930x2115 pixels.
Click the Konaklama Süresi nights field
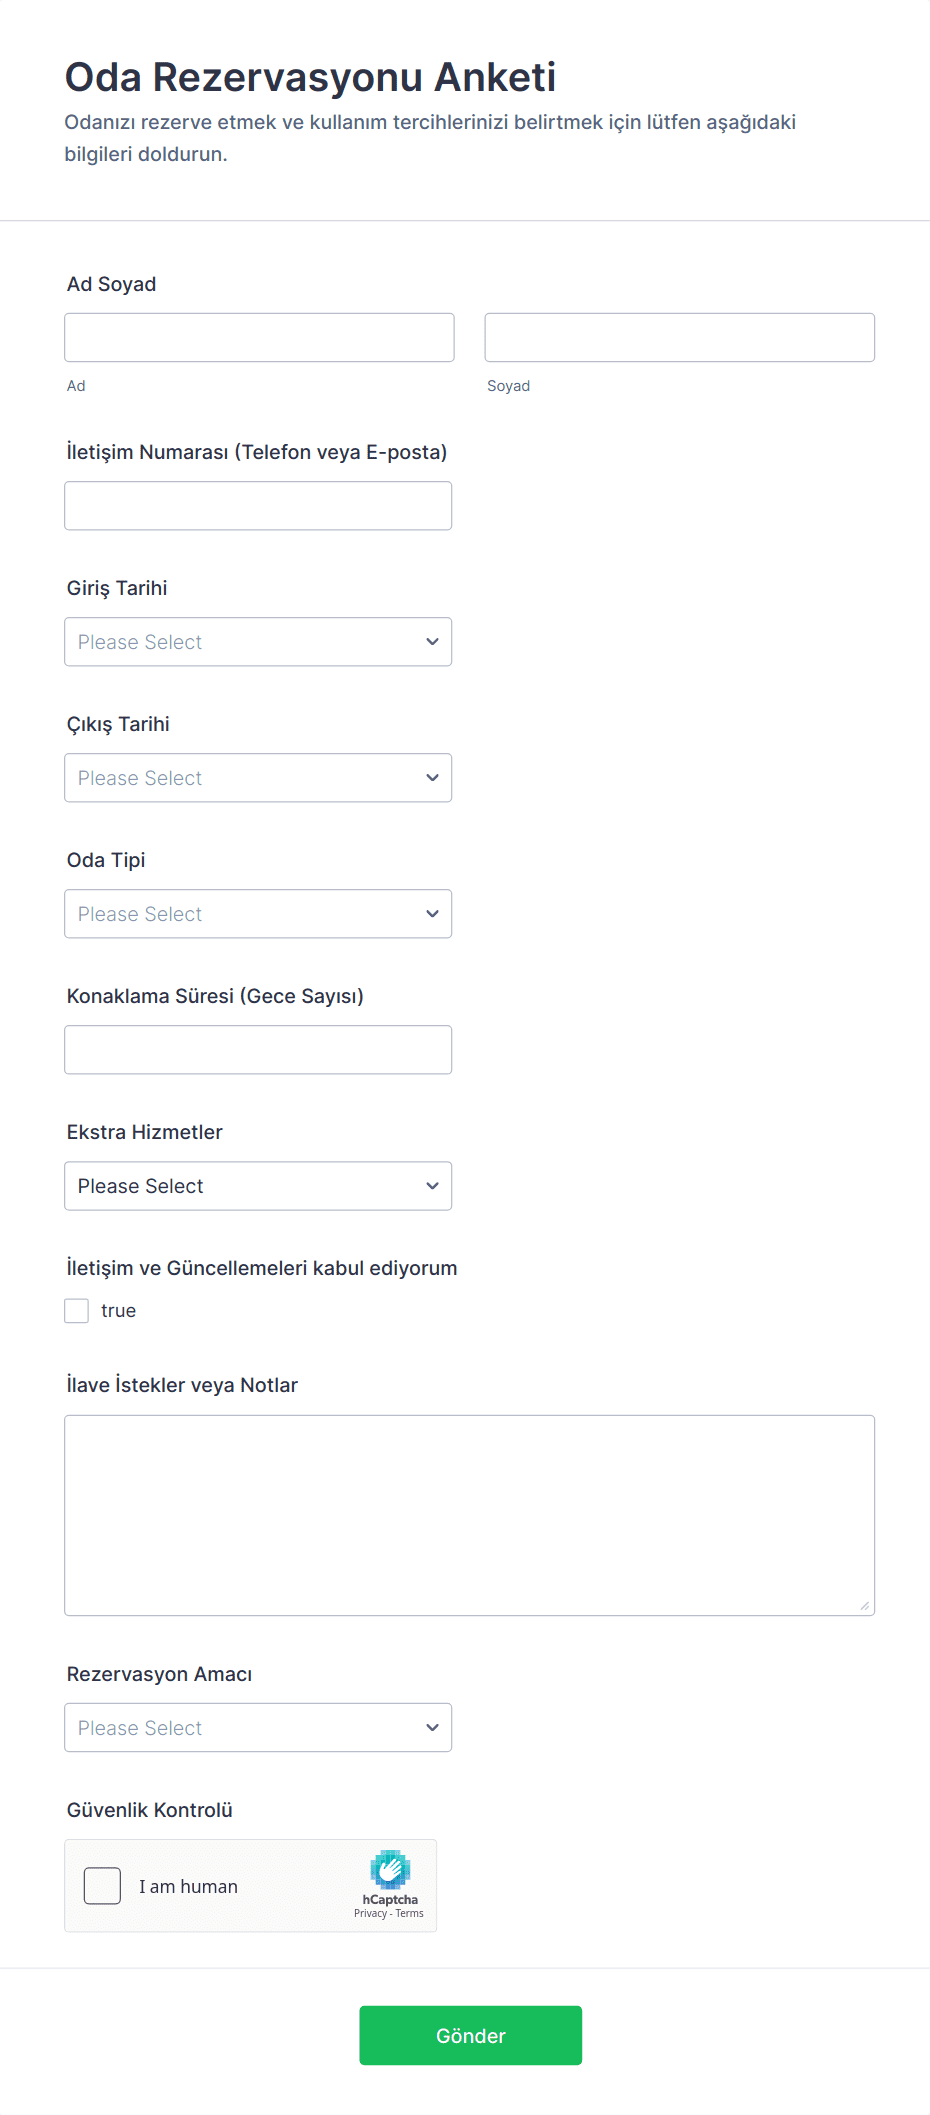pos(258,1050)
